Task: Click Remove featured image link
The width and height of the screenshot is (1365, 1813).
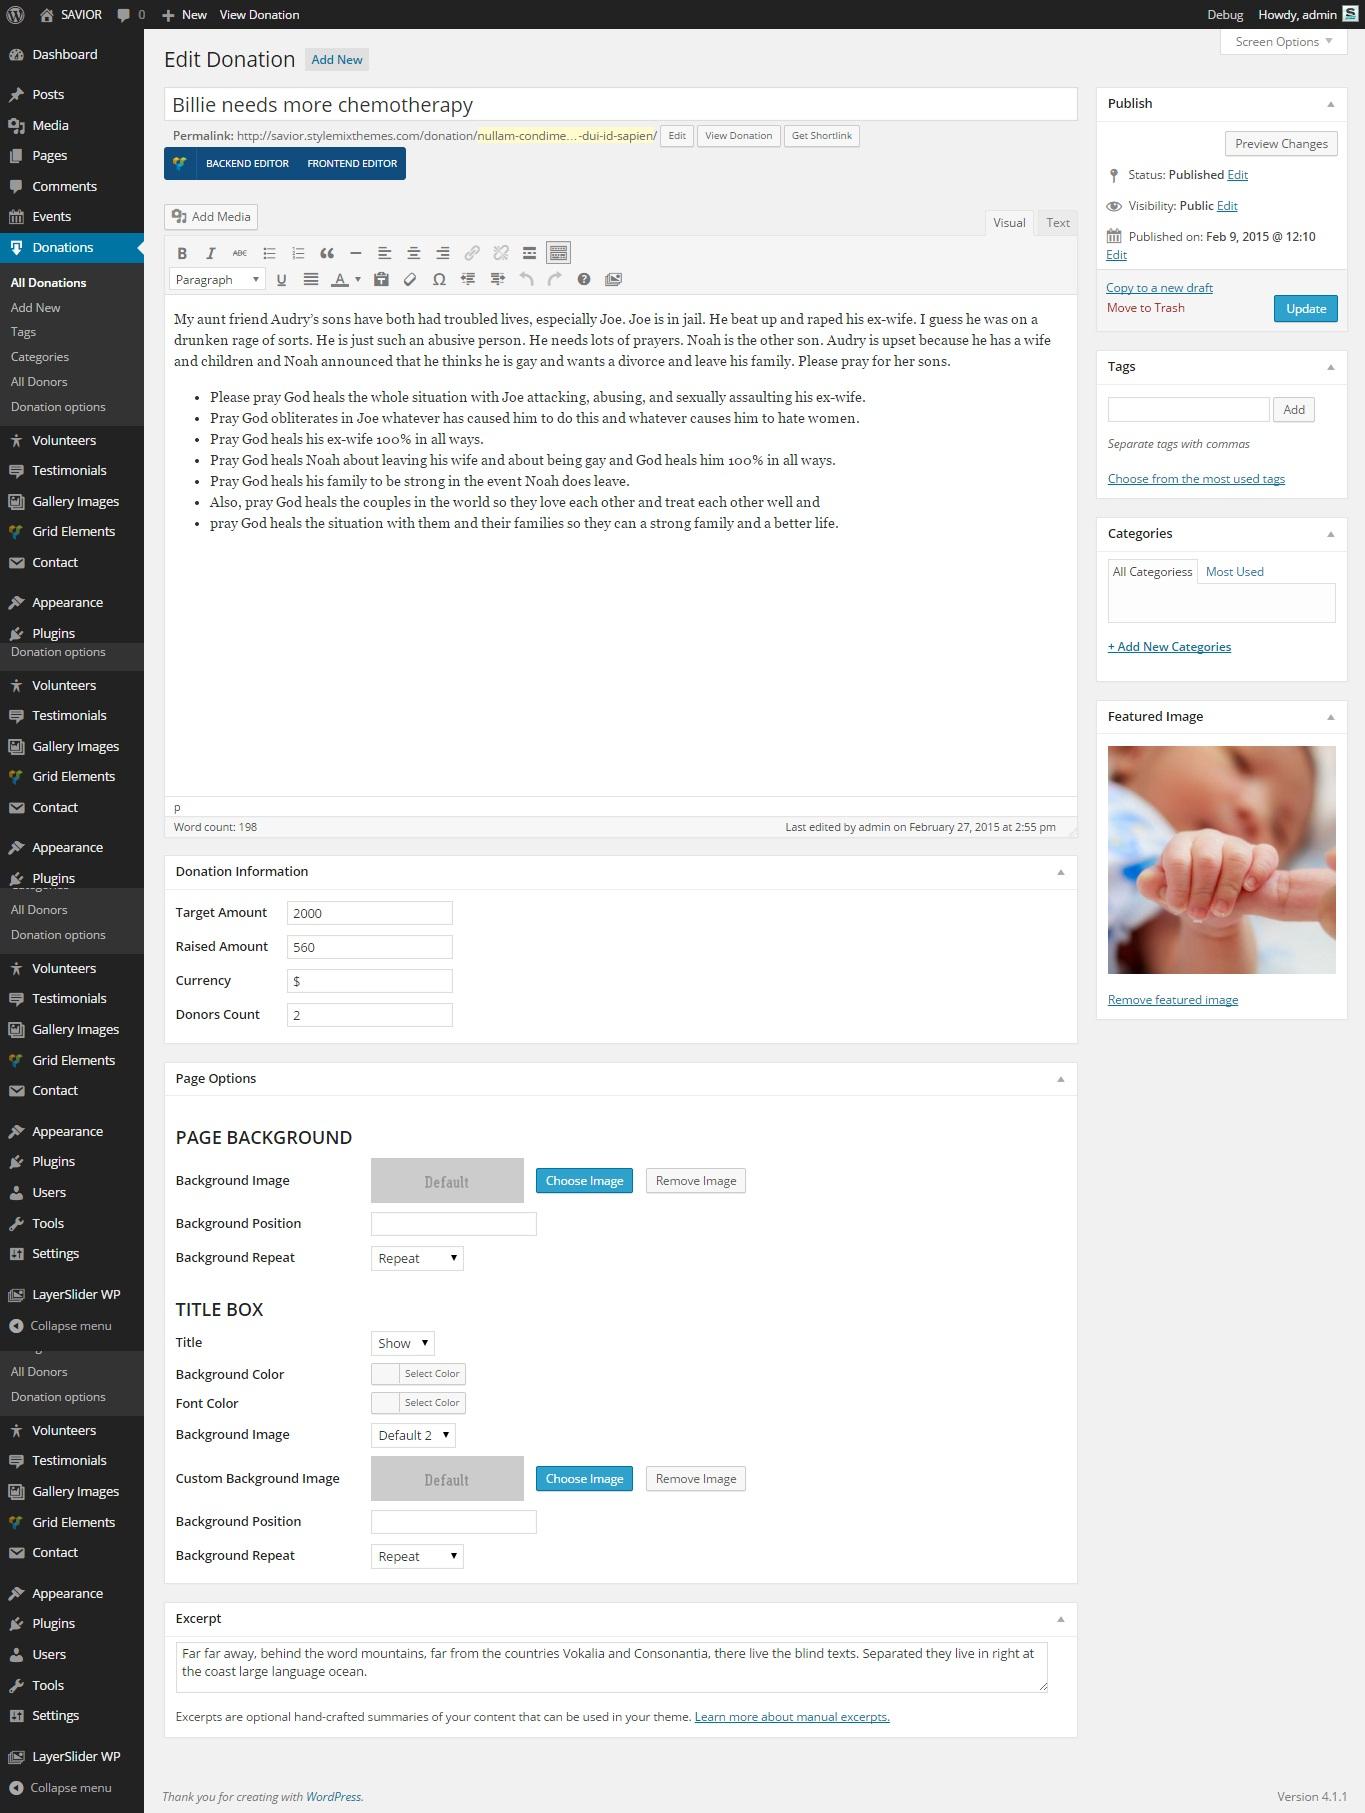Action: click(x=1173, y=1000)
